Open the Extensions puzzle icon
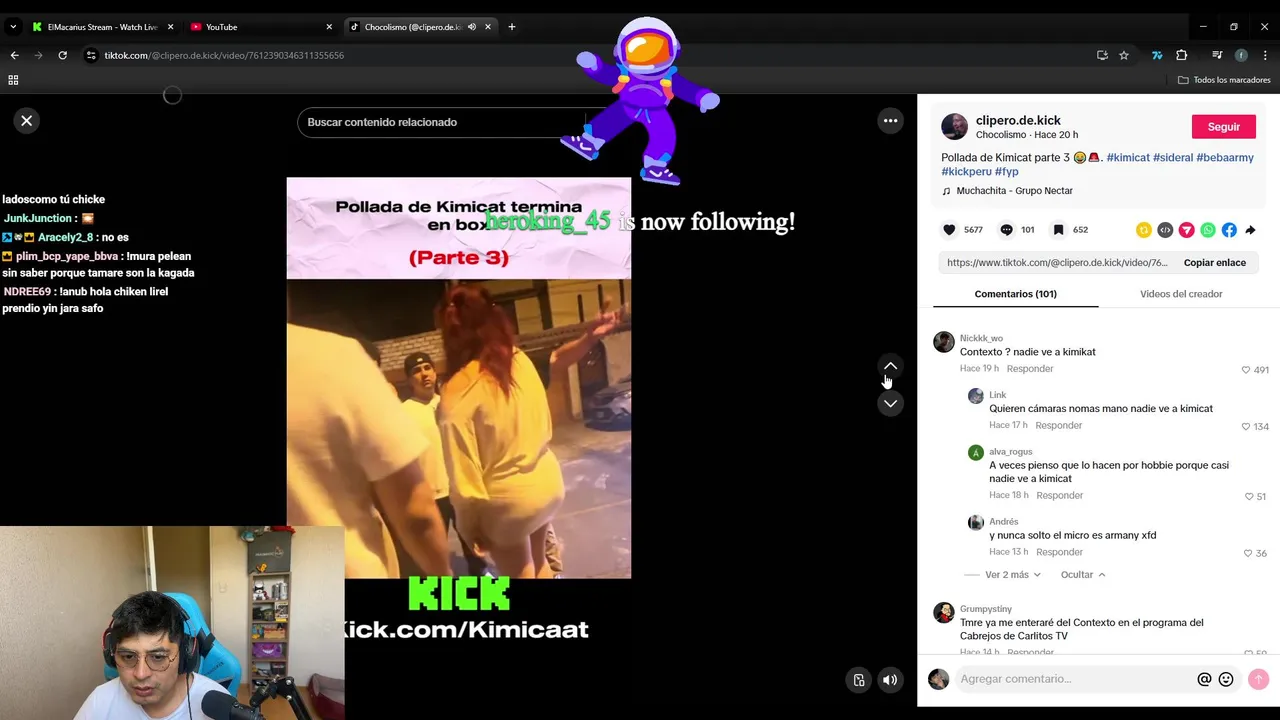Image resolution: width=1280 pixels, height=720 pixels. click(x=1181, y=55)
